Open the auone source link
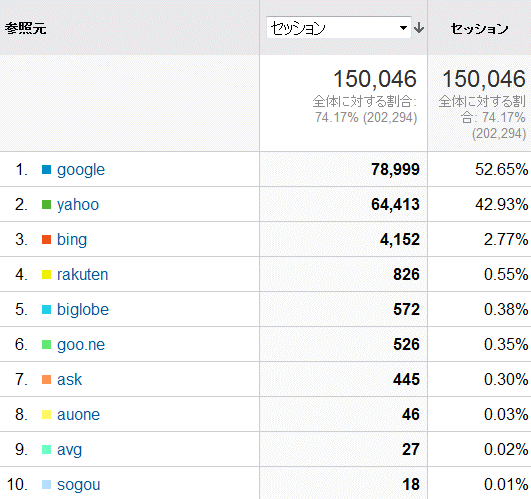This screenshot has height=499, width=531. [x=78, y=415]
